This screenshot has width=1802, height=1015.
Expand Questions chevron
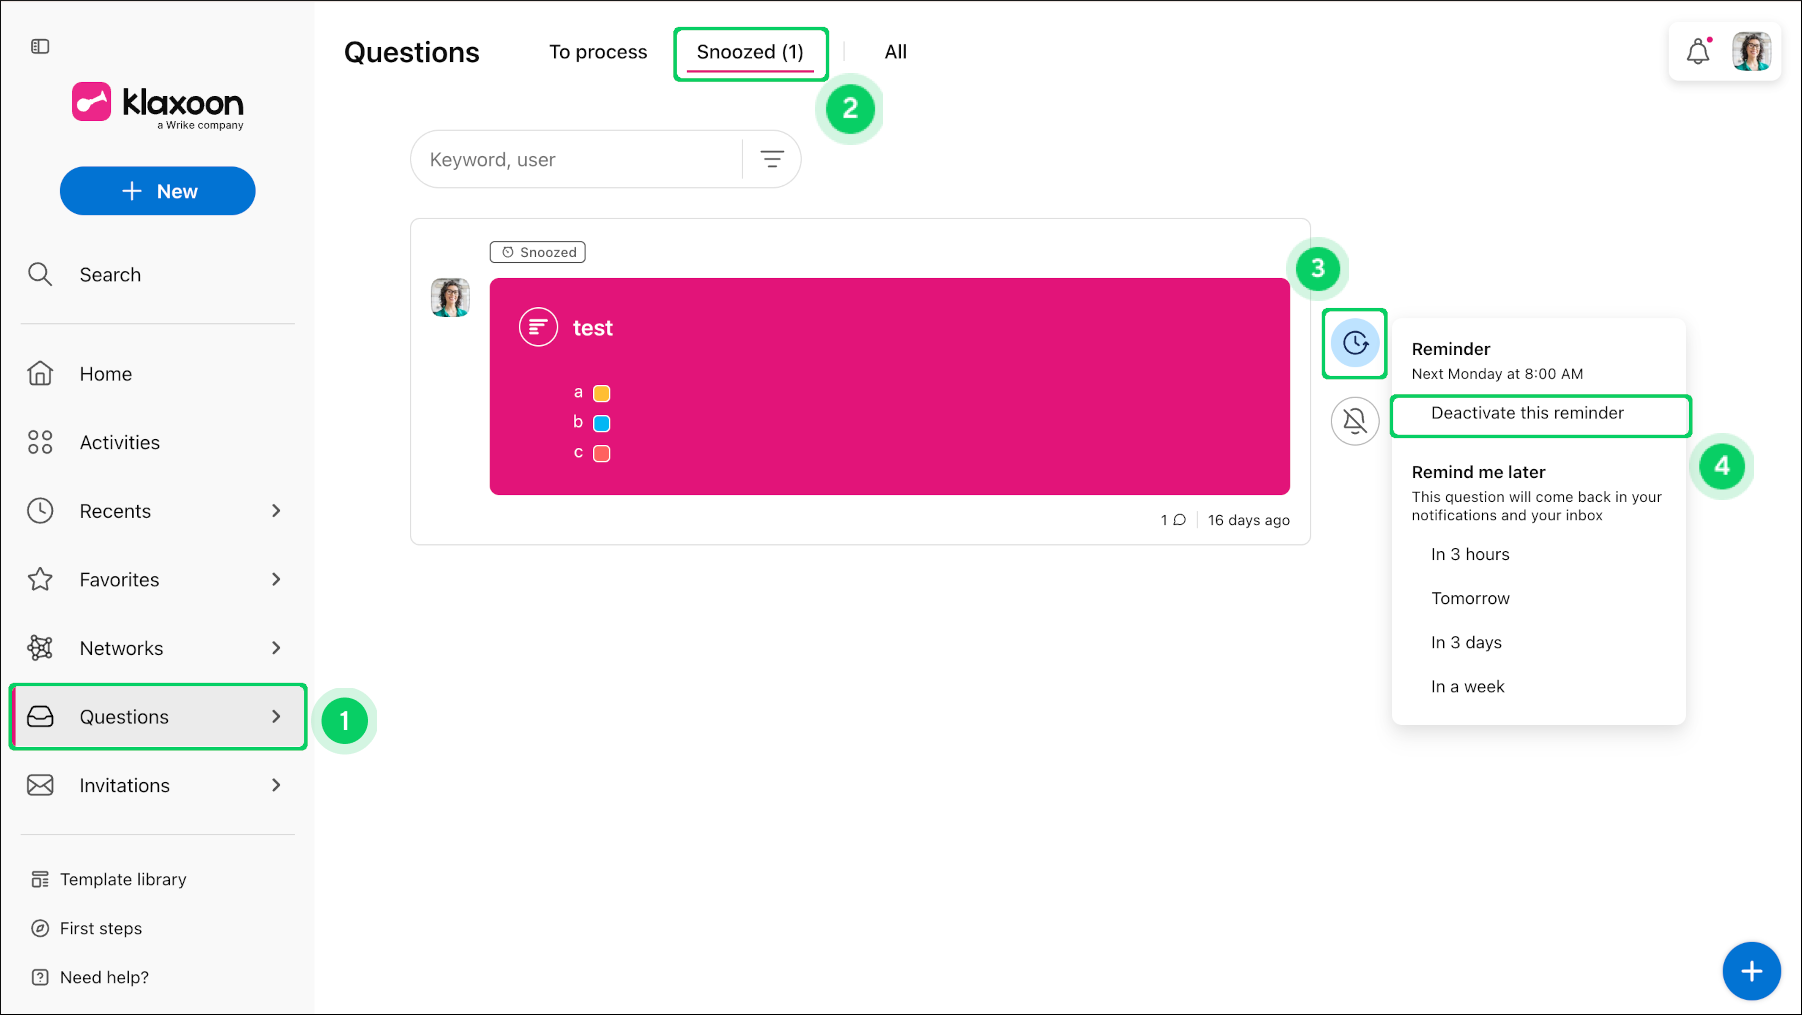point(276,717)
